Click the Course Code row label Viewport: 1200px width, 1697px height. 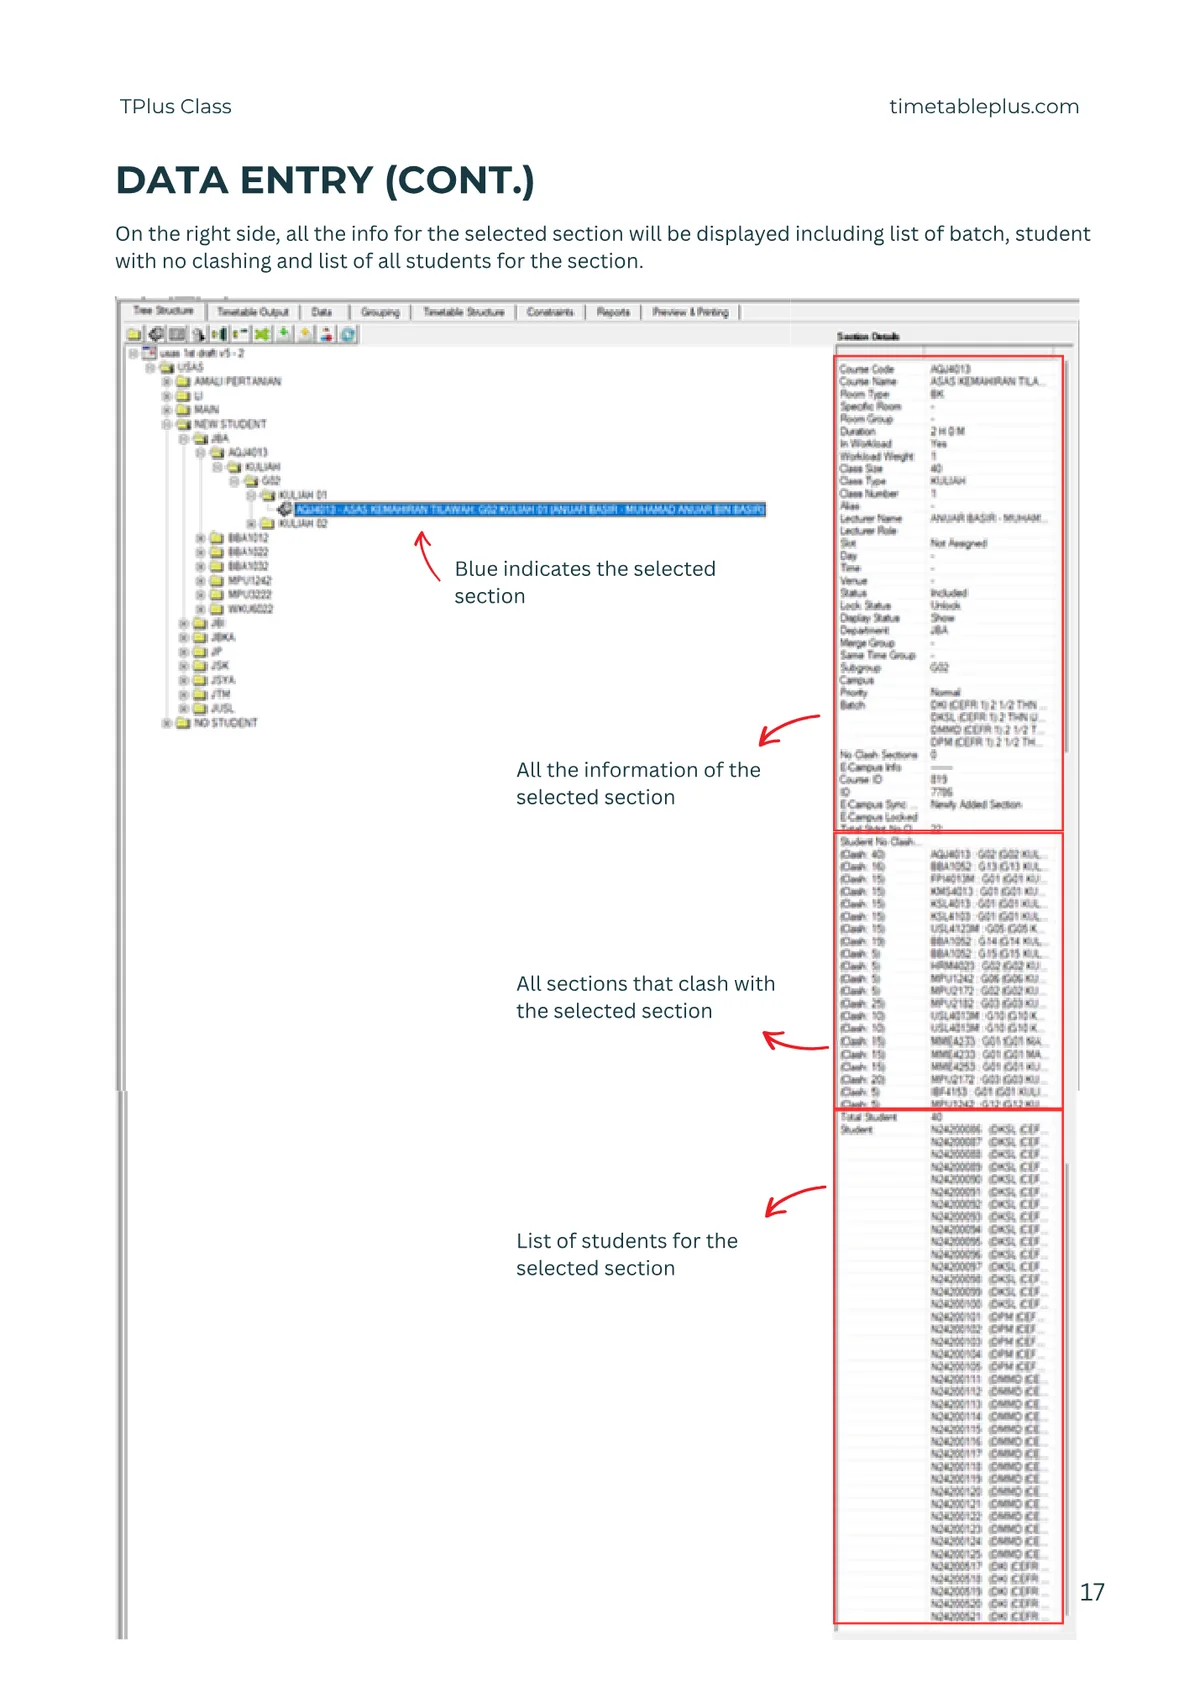tap(866, 369)
